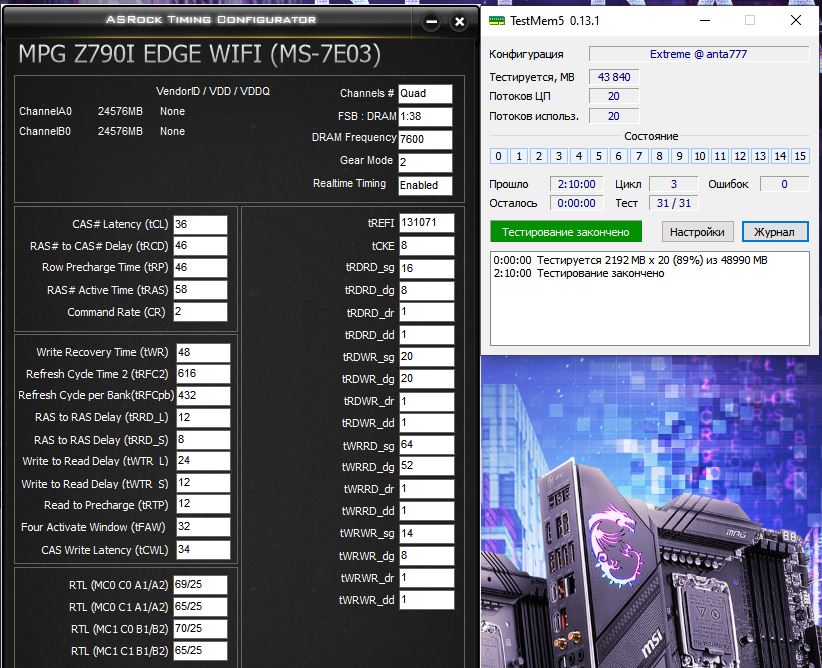Click the CAS# Latency (tCL) field

200,224
